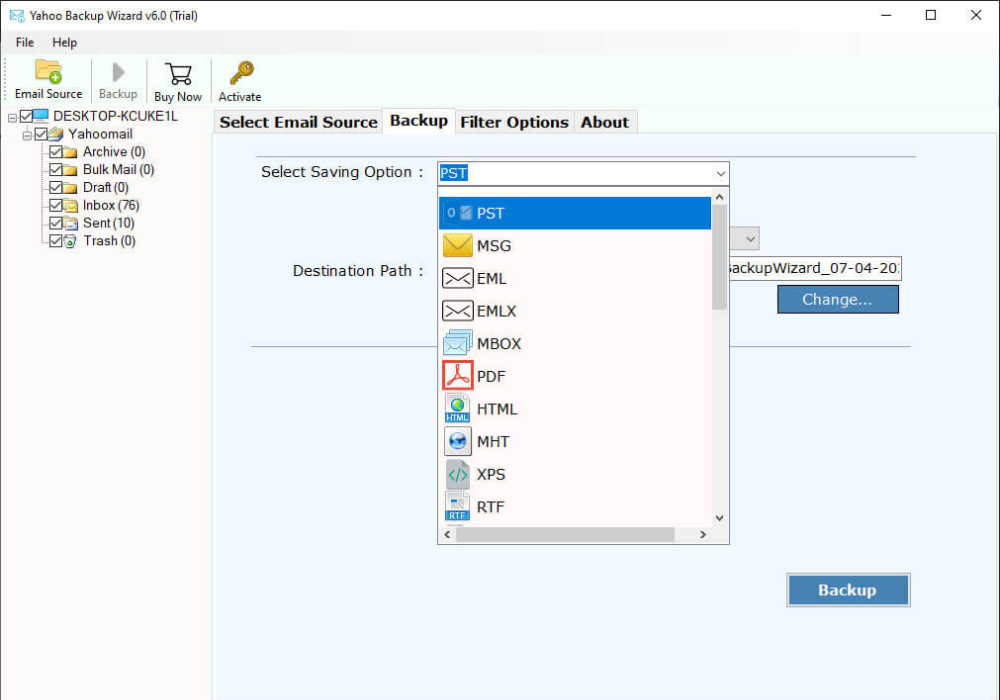Click the Draft folder icon
The width and height of the screenshot is (1000, 700).
[71, 187]
